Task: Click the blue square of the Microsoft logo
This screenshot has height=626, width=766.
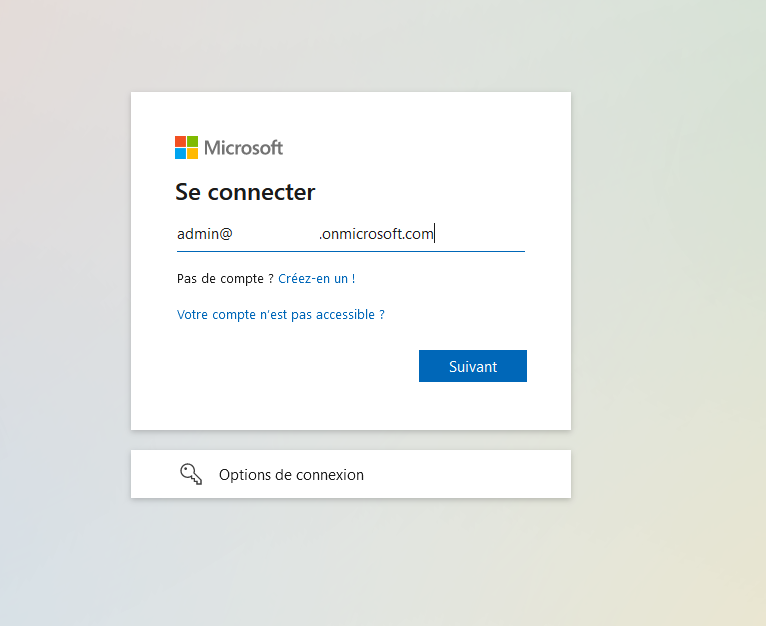Action: coord(180,153)
